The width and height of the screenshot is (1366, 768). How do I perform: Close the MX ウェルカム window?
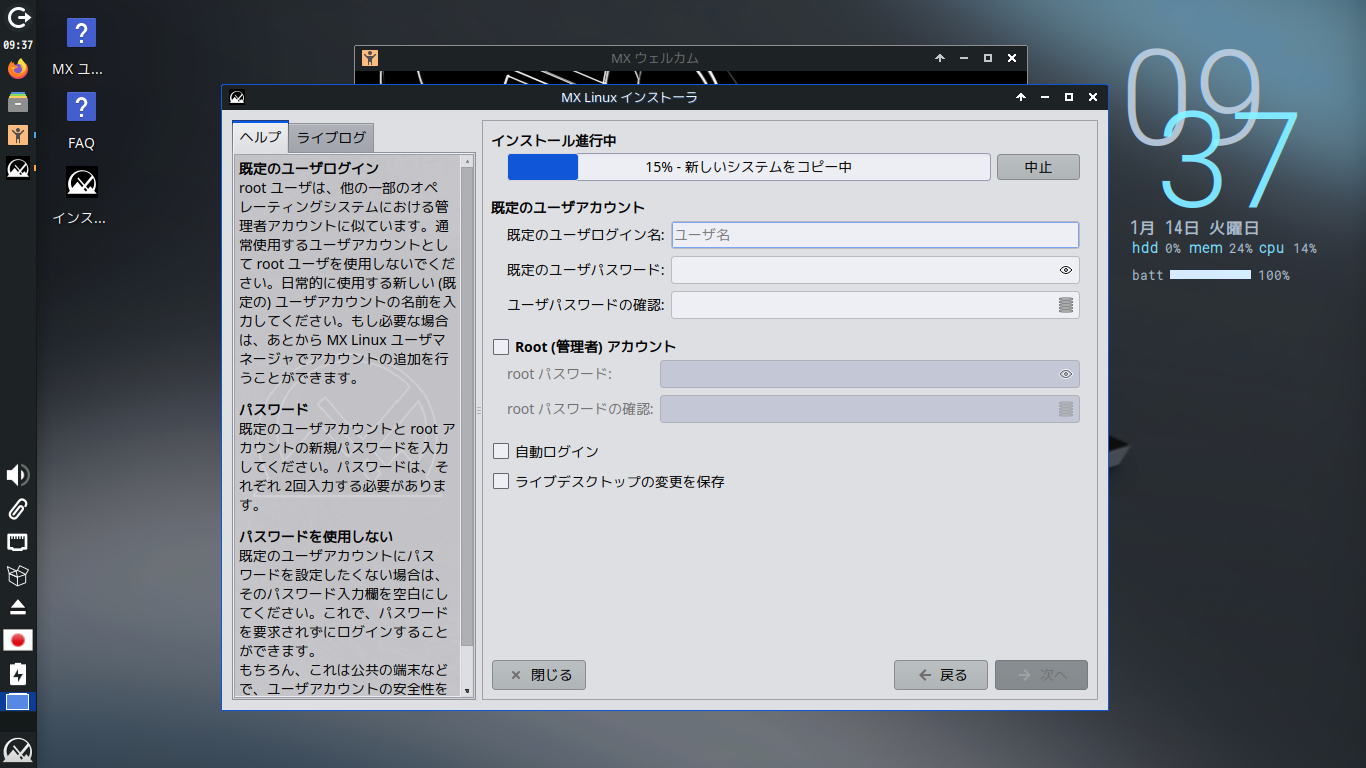tap(1012, 58)
